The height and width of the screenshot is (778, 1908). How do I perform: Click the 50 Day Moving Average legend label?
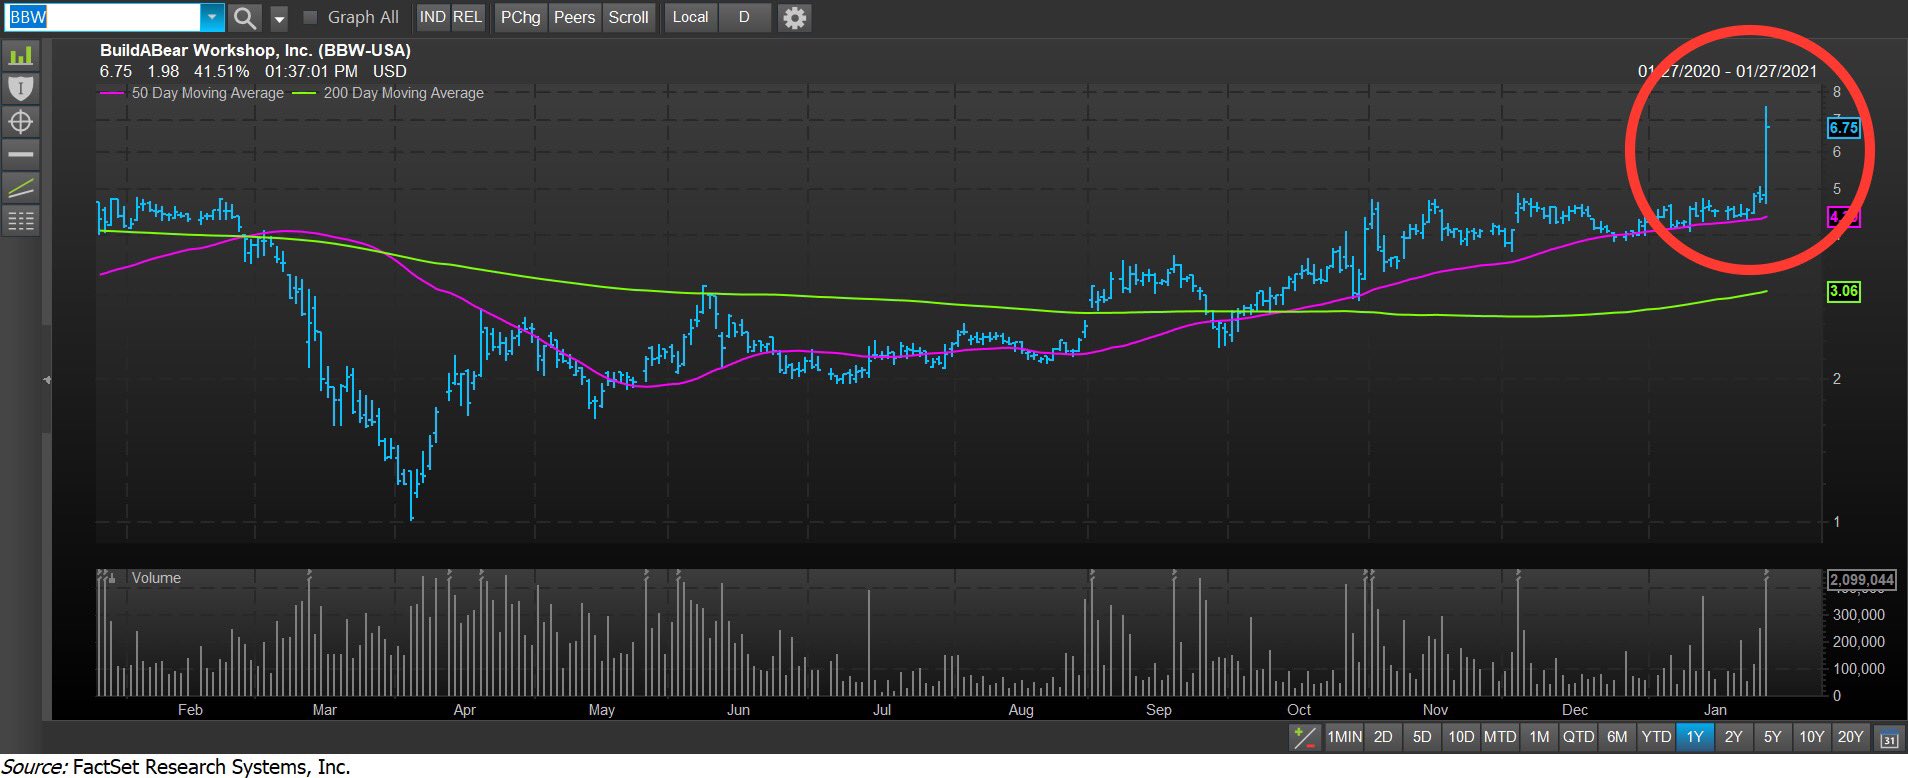pyautogui.click(x=208, y=93)
